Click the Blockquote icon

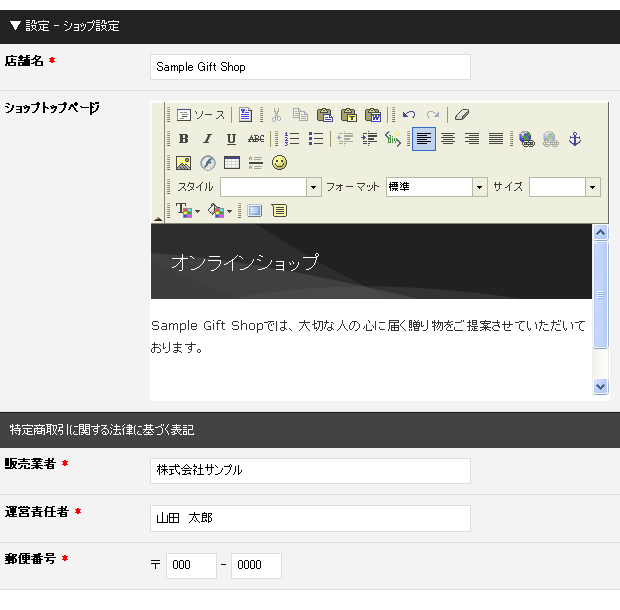click(x=393, y=139)
